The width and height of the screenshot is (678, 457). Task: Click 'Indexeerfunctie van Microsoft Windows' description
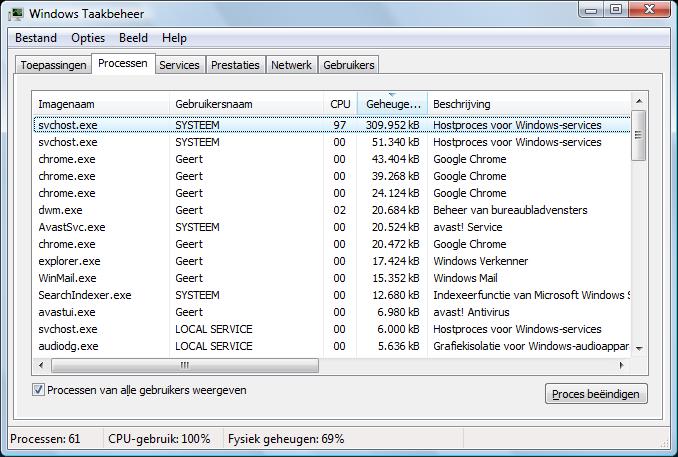pos(531,295)
